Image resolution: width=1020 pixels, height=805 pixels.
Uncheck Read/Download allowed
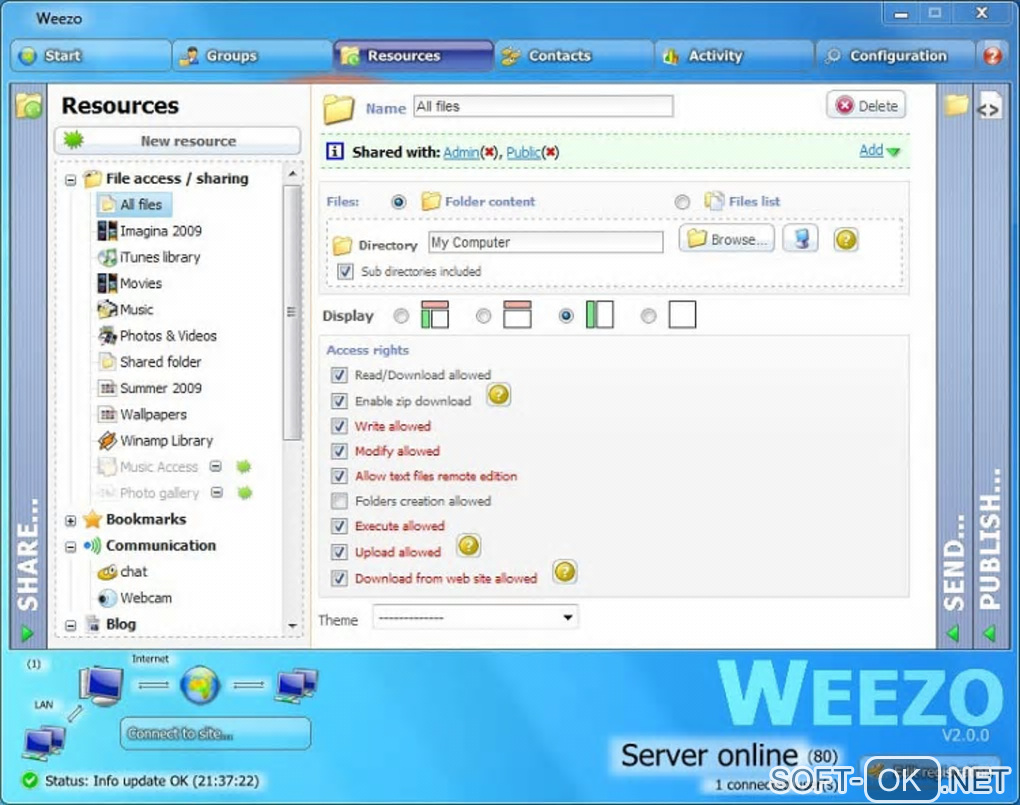[x=339, y=375]
